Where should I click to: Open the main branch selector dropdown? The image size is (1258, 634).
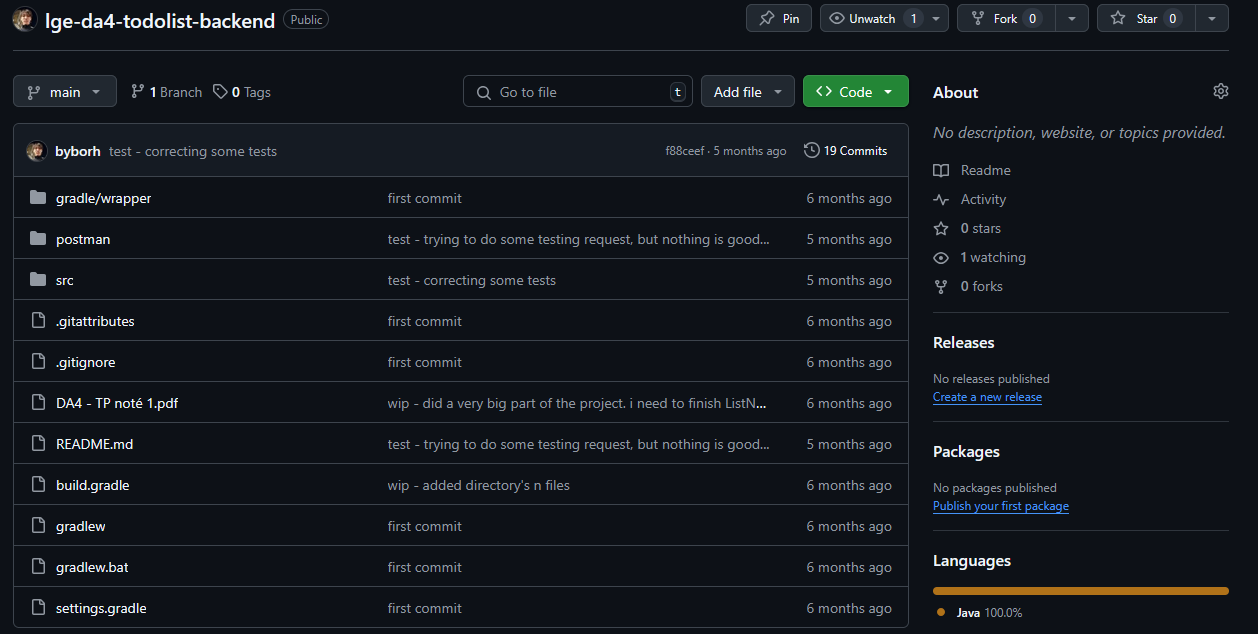(x=65, y=92)
